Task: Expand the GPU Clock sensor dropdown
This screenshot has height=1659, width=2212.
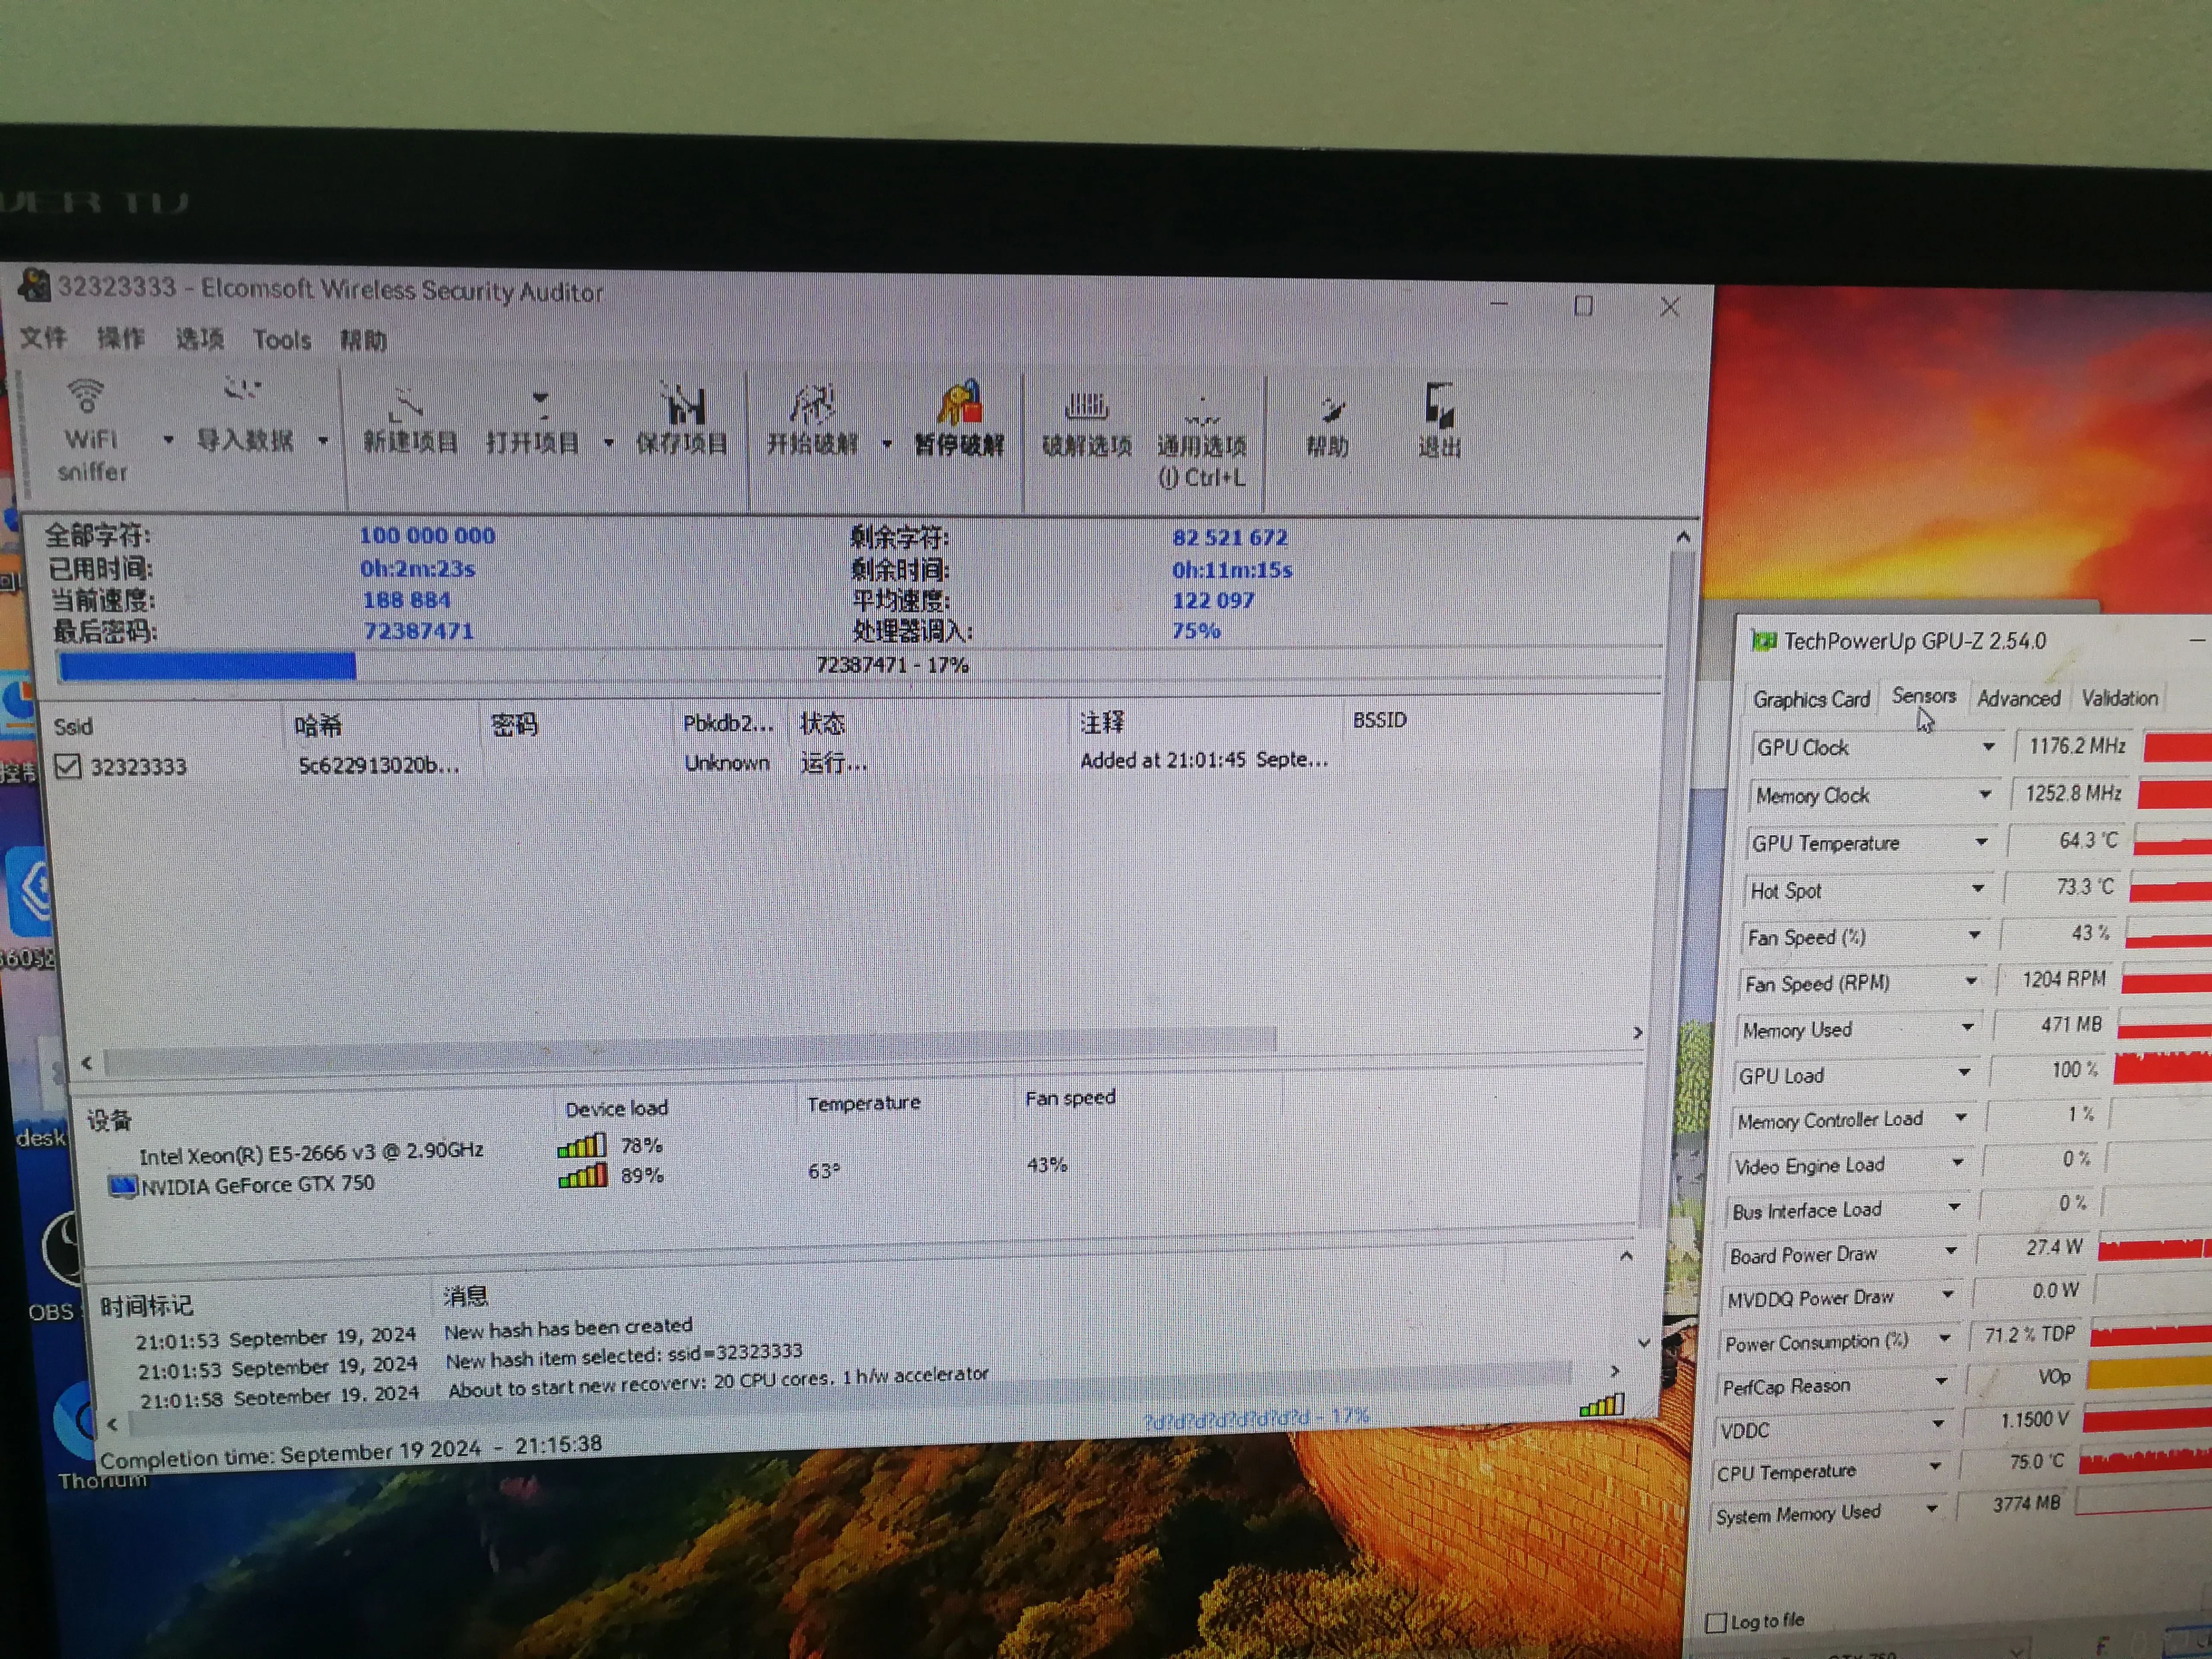Action: (1988, 747)
